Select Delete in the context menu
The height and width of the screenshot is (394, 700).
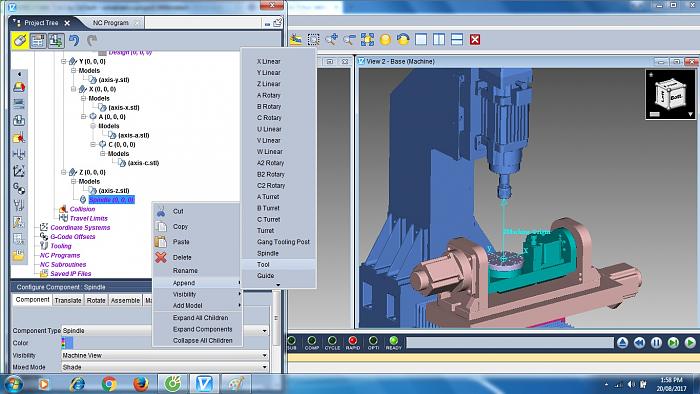pyautogui.click(x=197, y=257)
